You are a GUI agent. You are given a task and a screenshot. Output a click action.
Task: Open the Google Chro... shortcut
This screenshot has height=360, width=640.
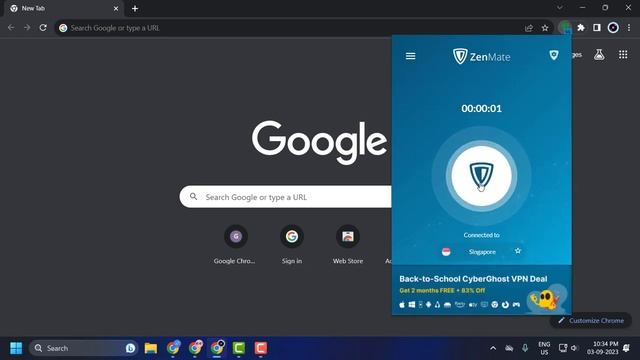[x=236, y=245]
